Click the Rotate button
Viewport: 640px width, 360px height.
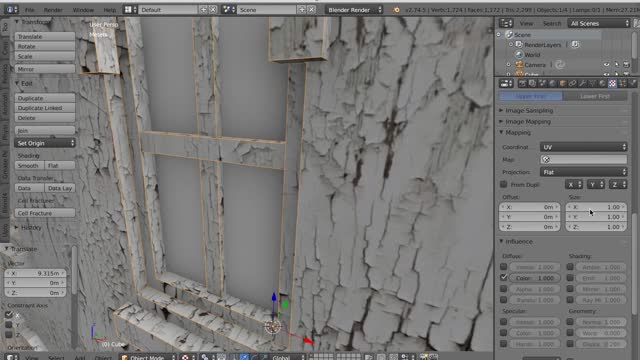tap(45, 46)
